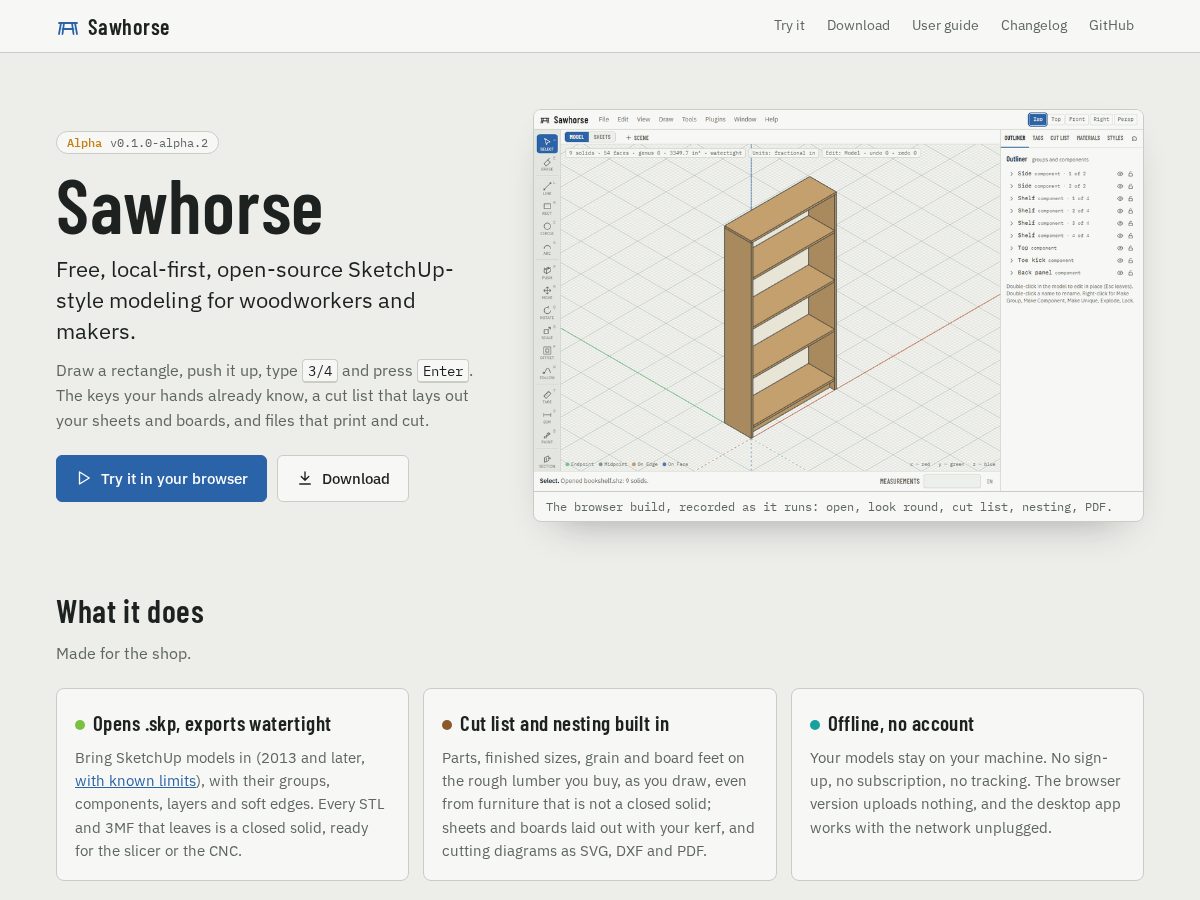
Task: Add a scene with '+ Scene'
Action: pyautogui.click(x=637, y=137)
